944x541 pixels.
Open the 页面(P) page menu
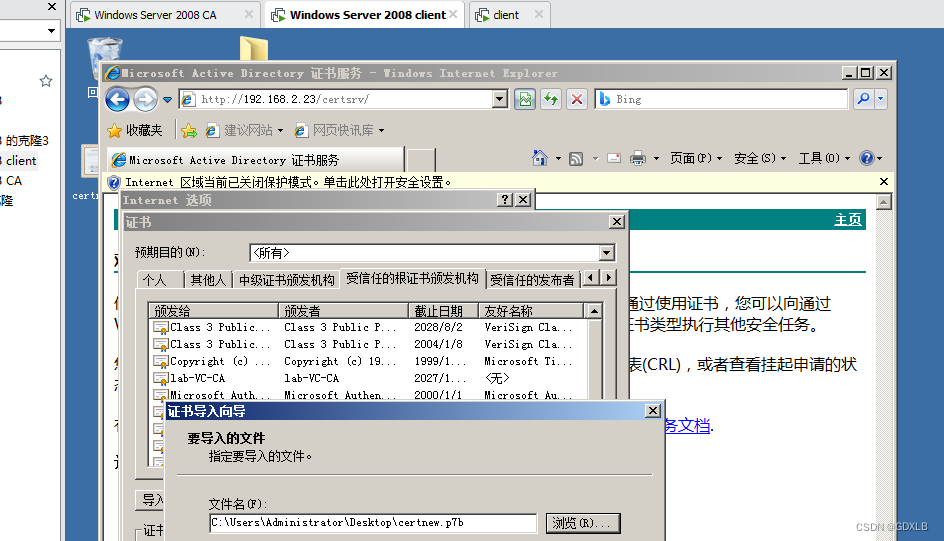[696, 158]
